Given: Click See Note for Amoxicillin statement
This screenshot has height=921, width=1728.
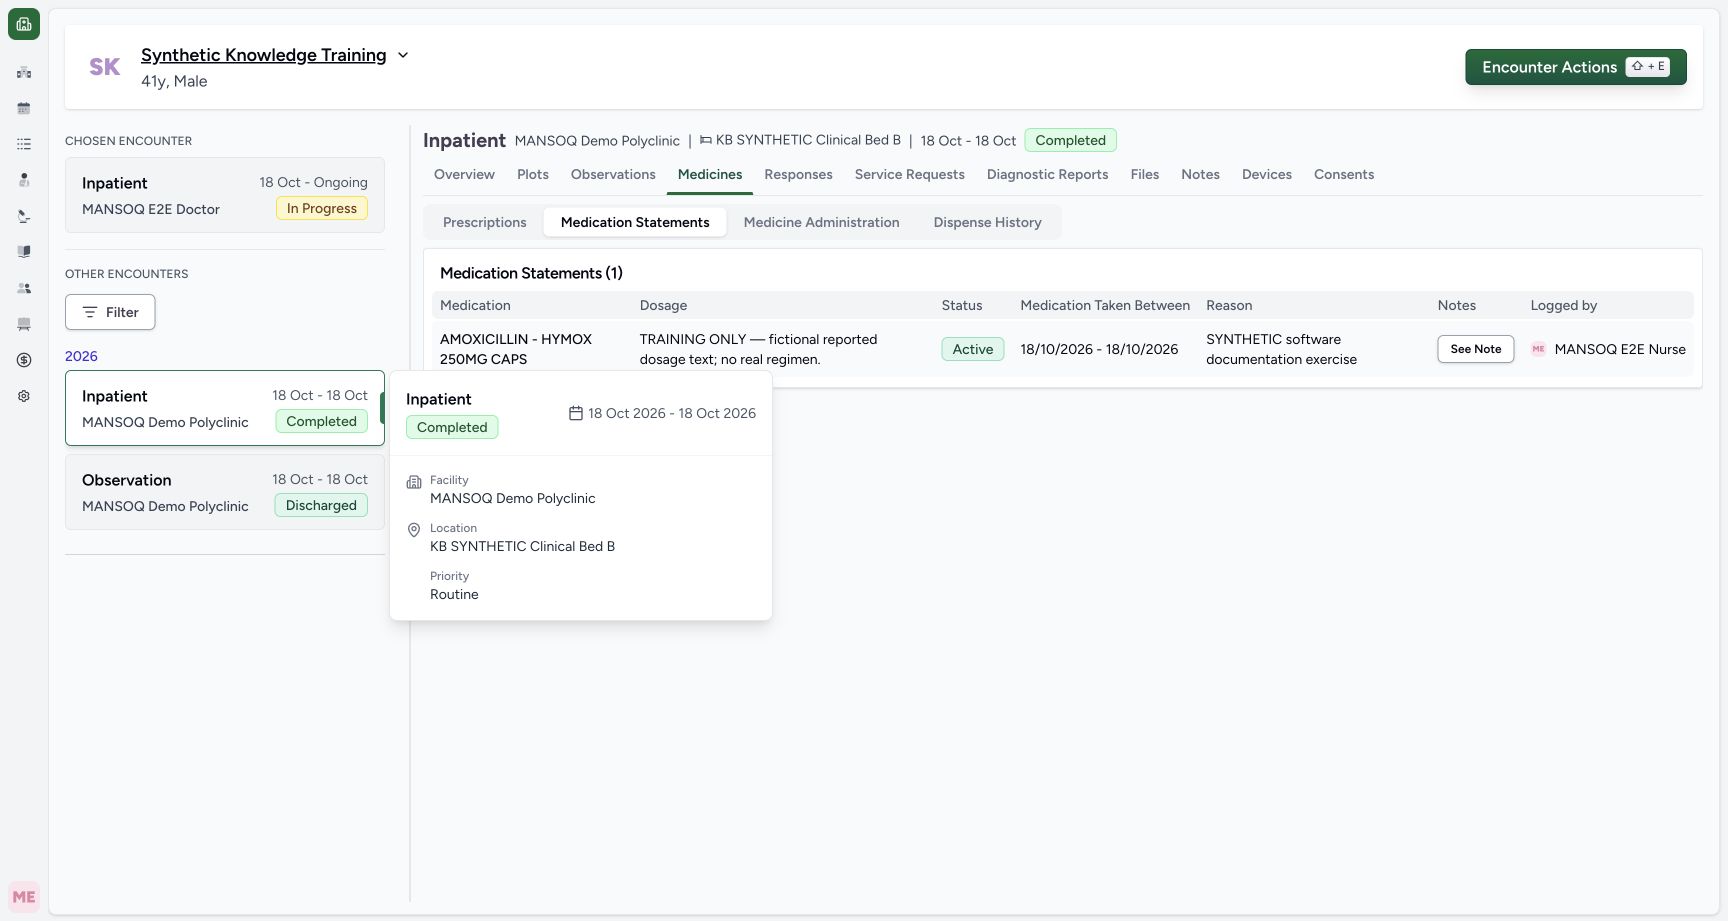Looking at the screenshot, I should (1476, 349).
